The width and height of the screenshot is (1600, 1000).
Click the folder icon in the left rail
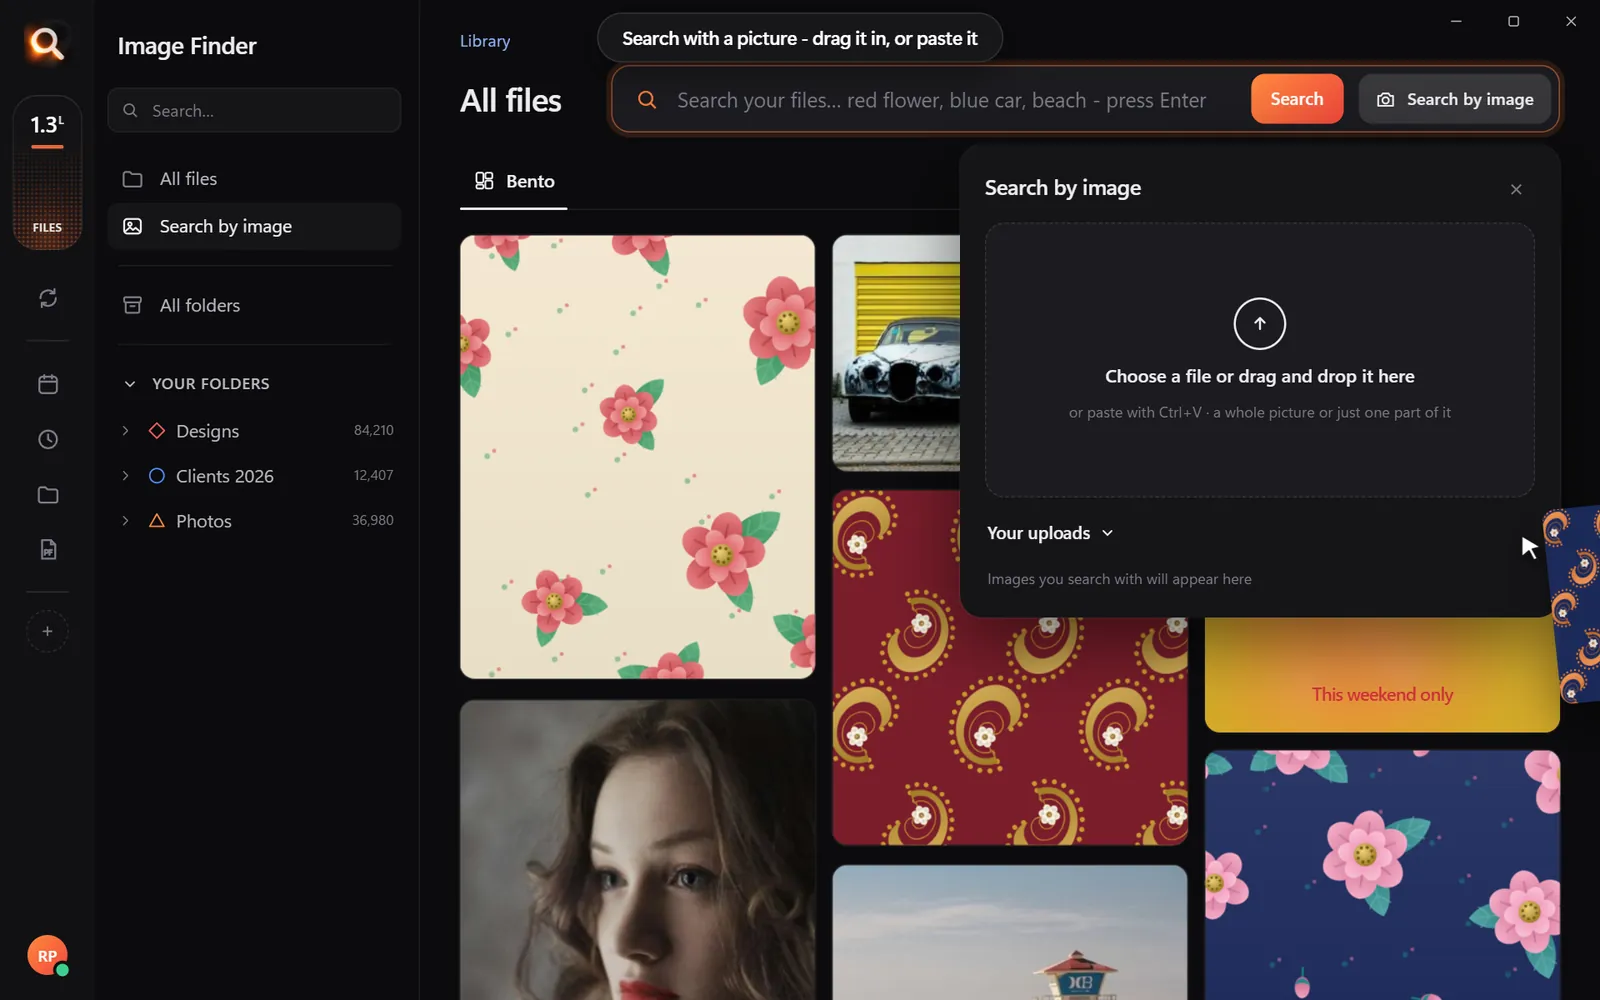(x=47, y=495)
